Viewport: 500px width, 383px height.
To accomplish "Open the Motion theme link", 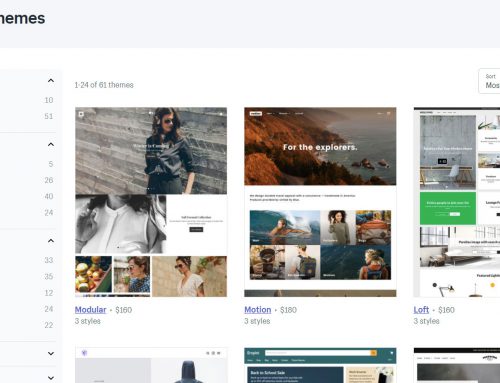I will point(258,310).
